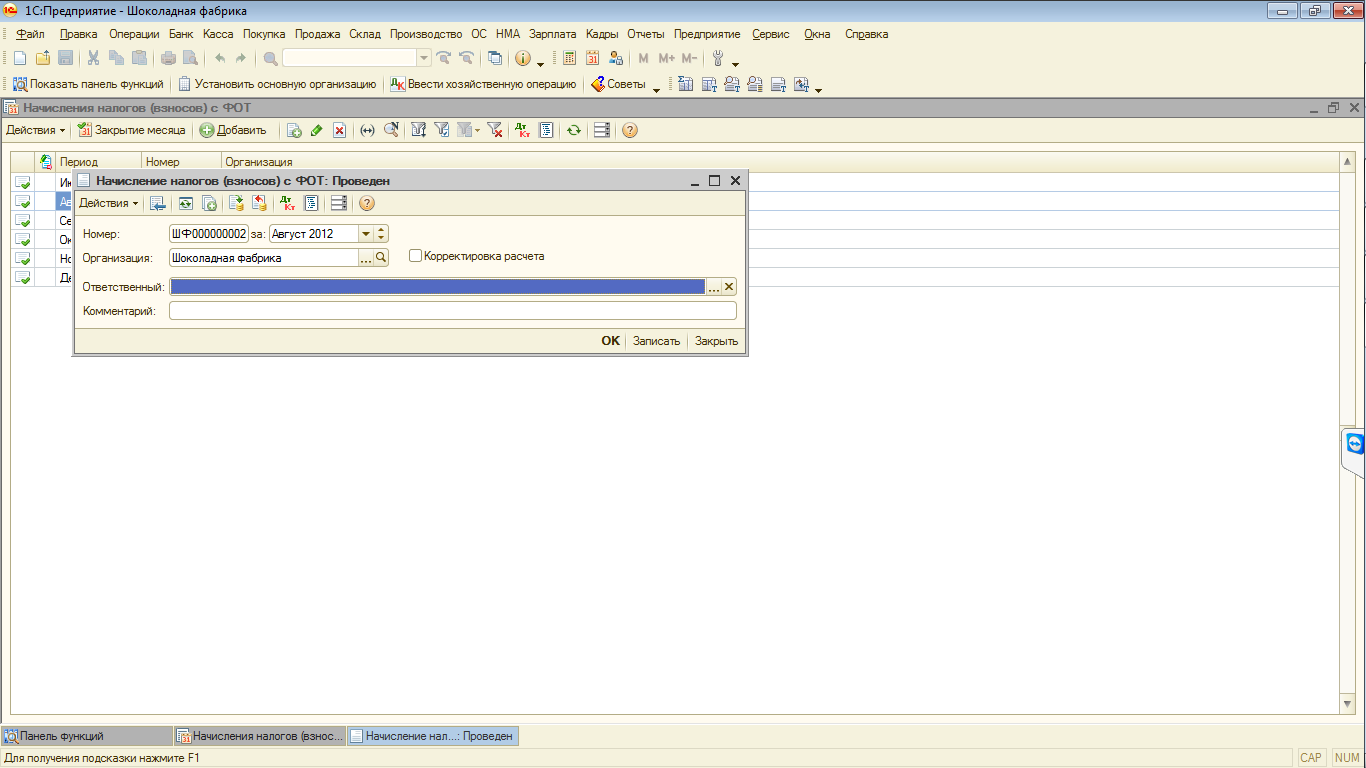
Task: Click the list scrollbar down arrow
Action: 1347,704
